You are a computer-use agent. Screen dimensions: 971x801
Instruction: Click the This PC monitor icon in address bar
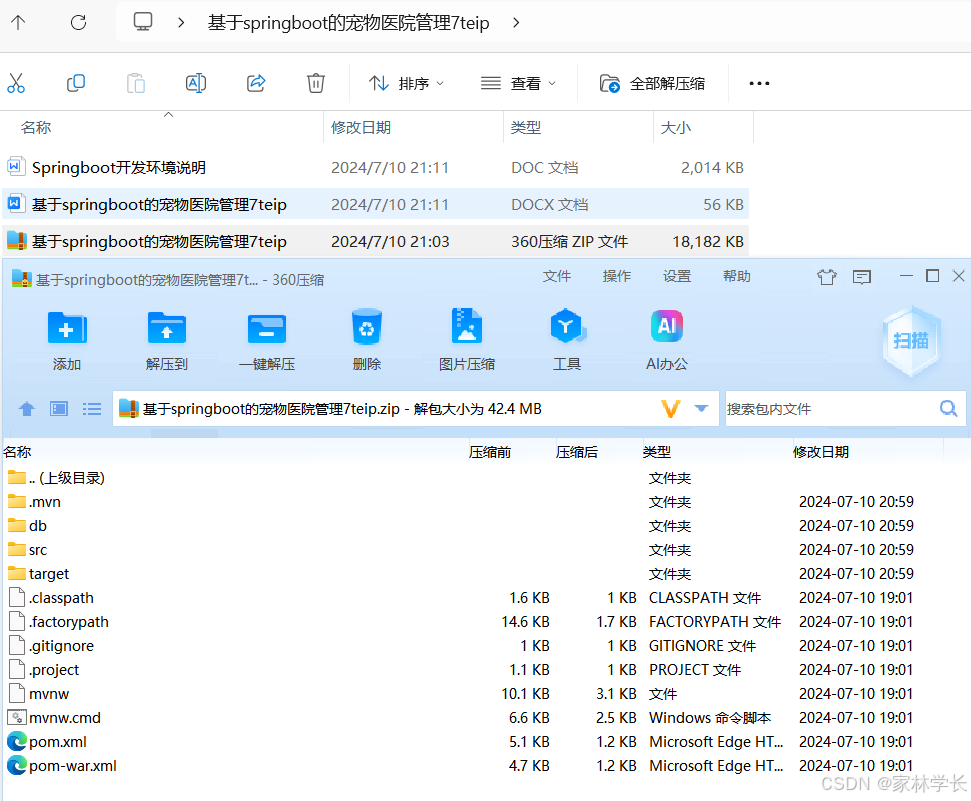click(x=143, y=22)
